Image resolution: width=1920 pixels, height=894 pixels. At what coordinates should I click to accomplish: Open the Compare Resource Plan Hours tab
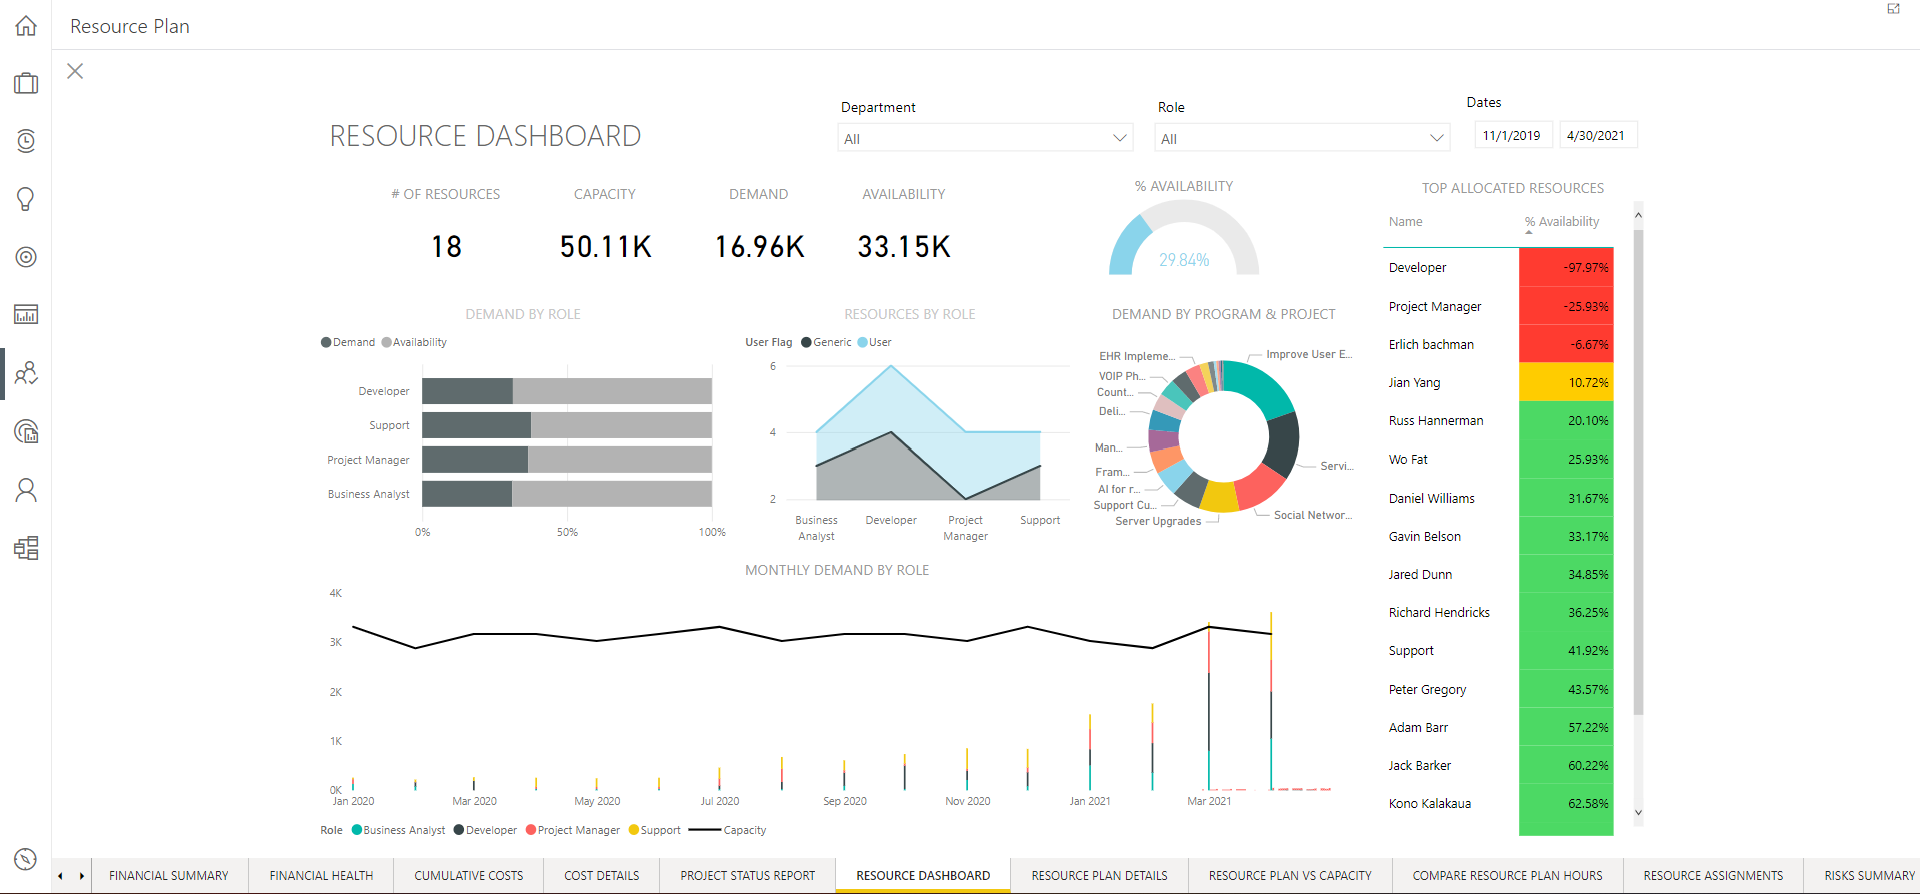(1507, 875)
